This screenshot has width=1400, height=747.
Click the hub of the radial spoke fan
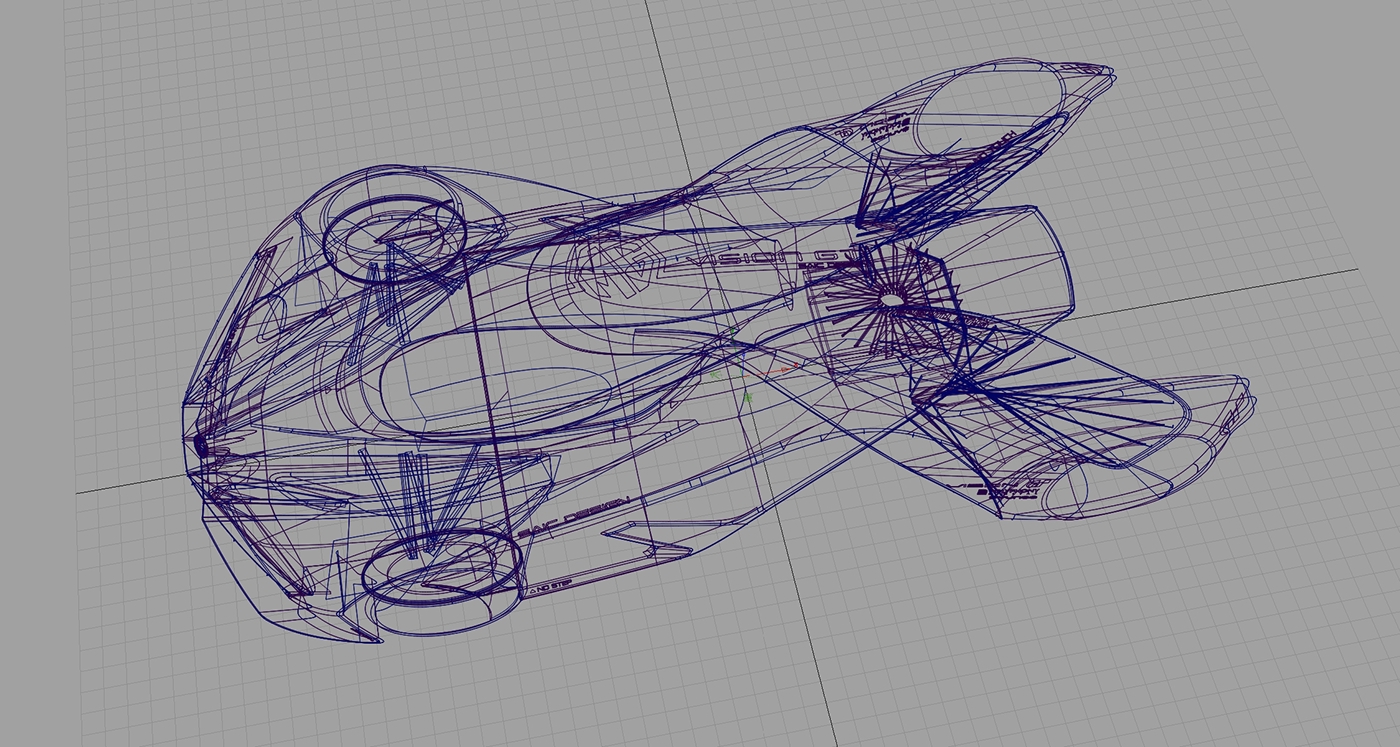(x=890, y=298)
